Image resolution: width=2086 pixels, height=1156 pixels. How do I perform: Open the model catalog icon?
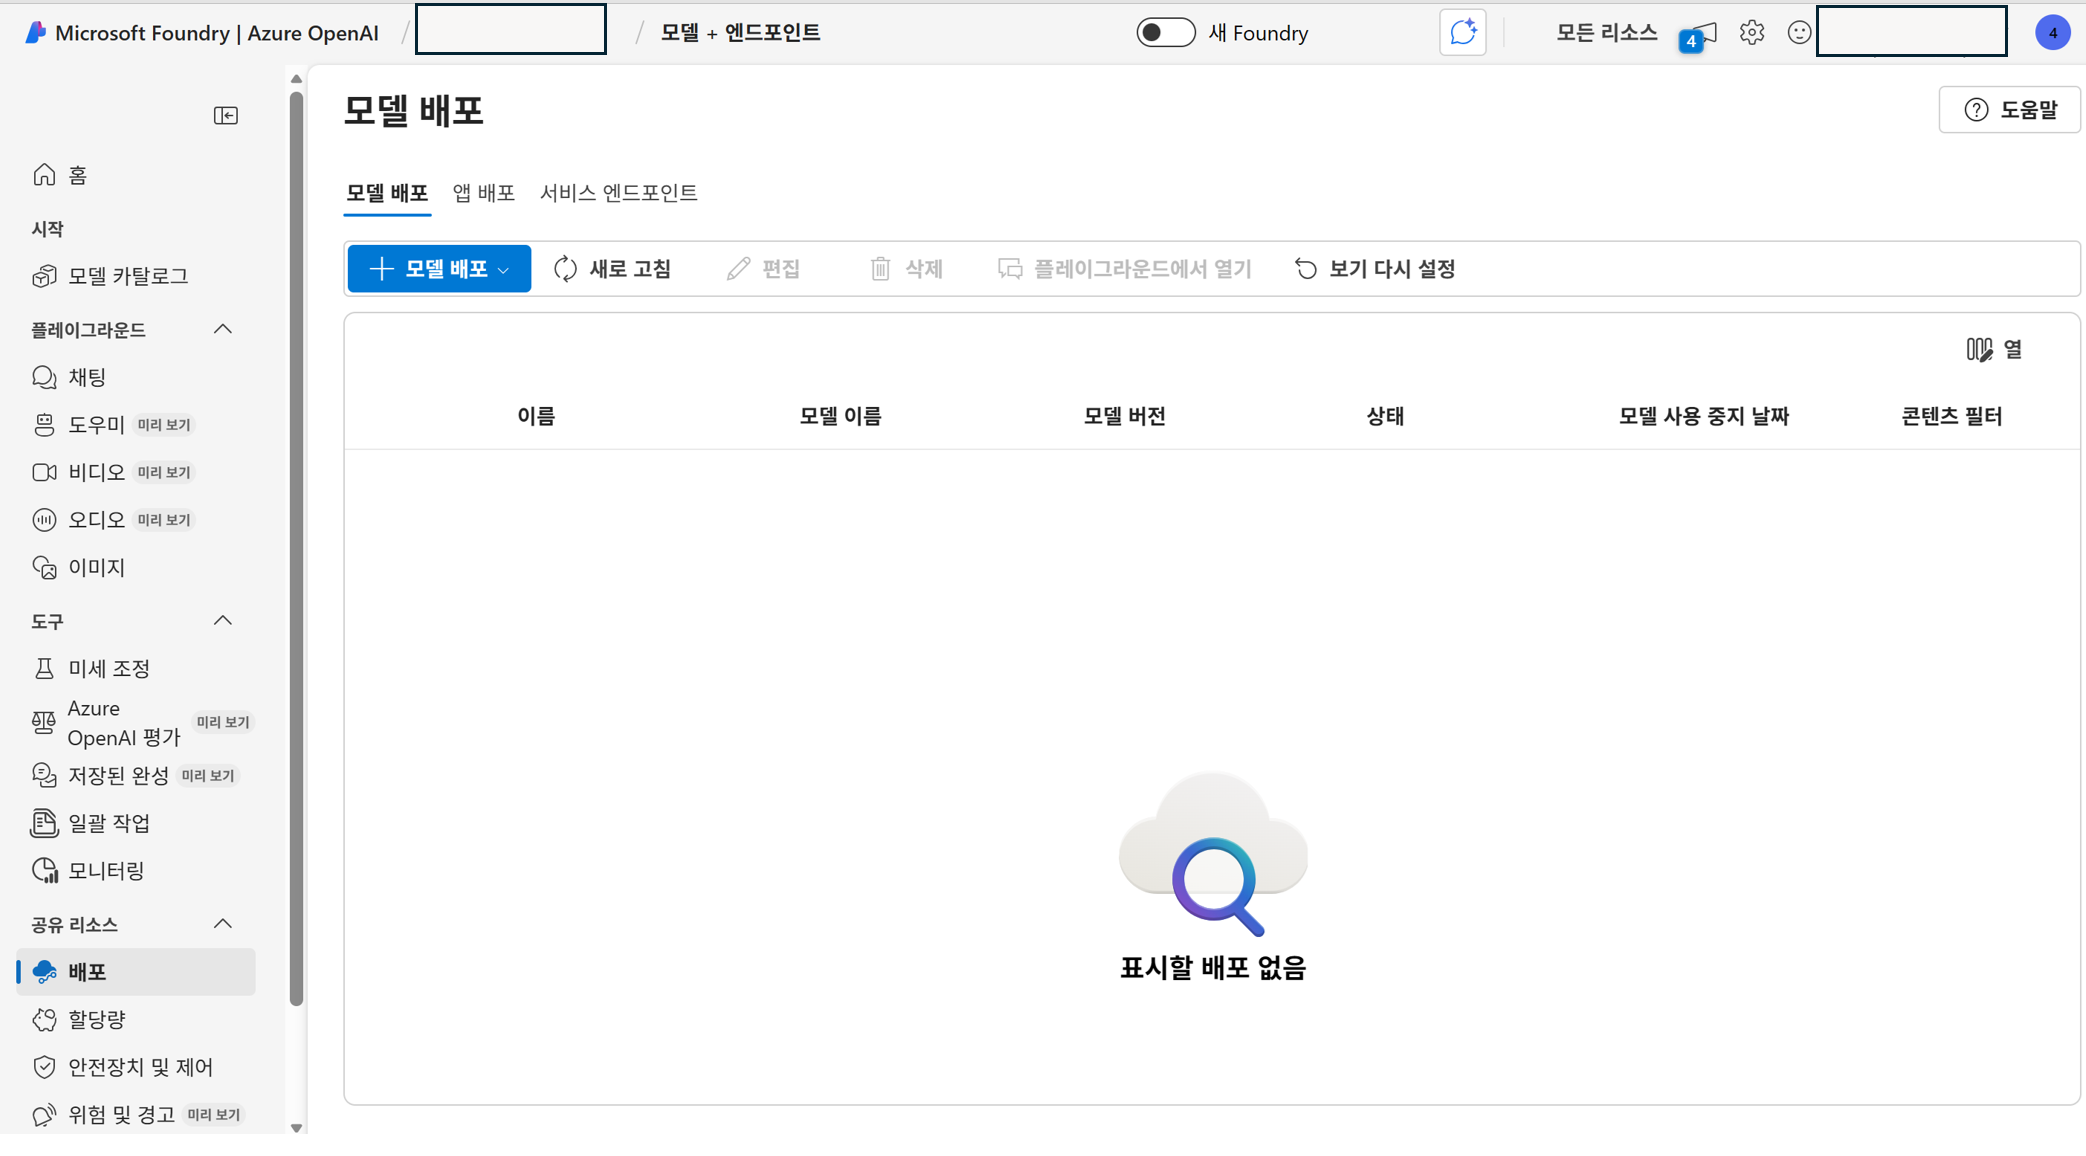pos(44,276)
